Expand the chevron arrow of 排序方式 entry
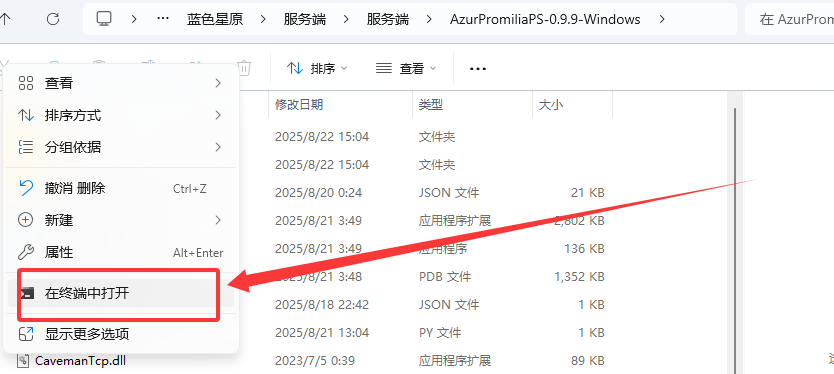The image size is (834, 374). click(x=218, y=115)
